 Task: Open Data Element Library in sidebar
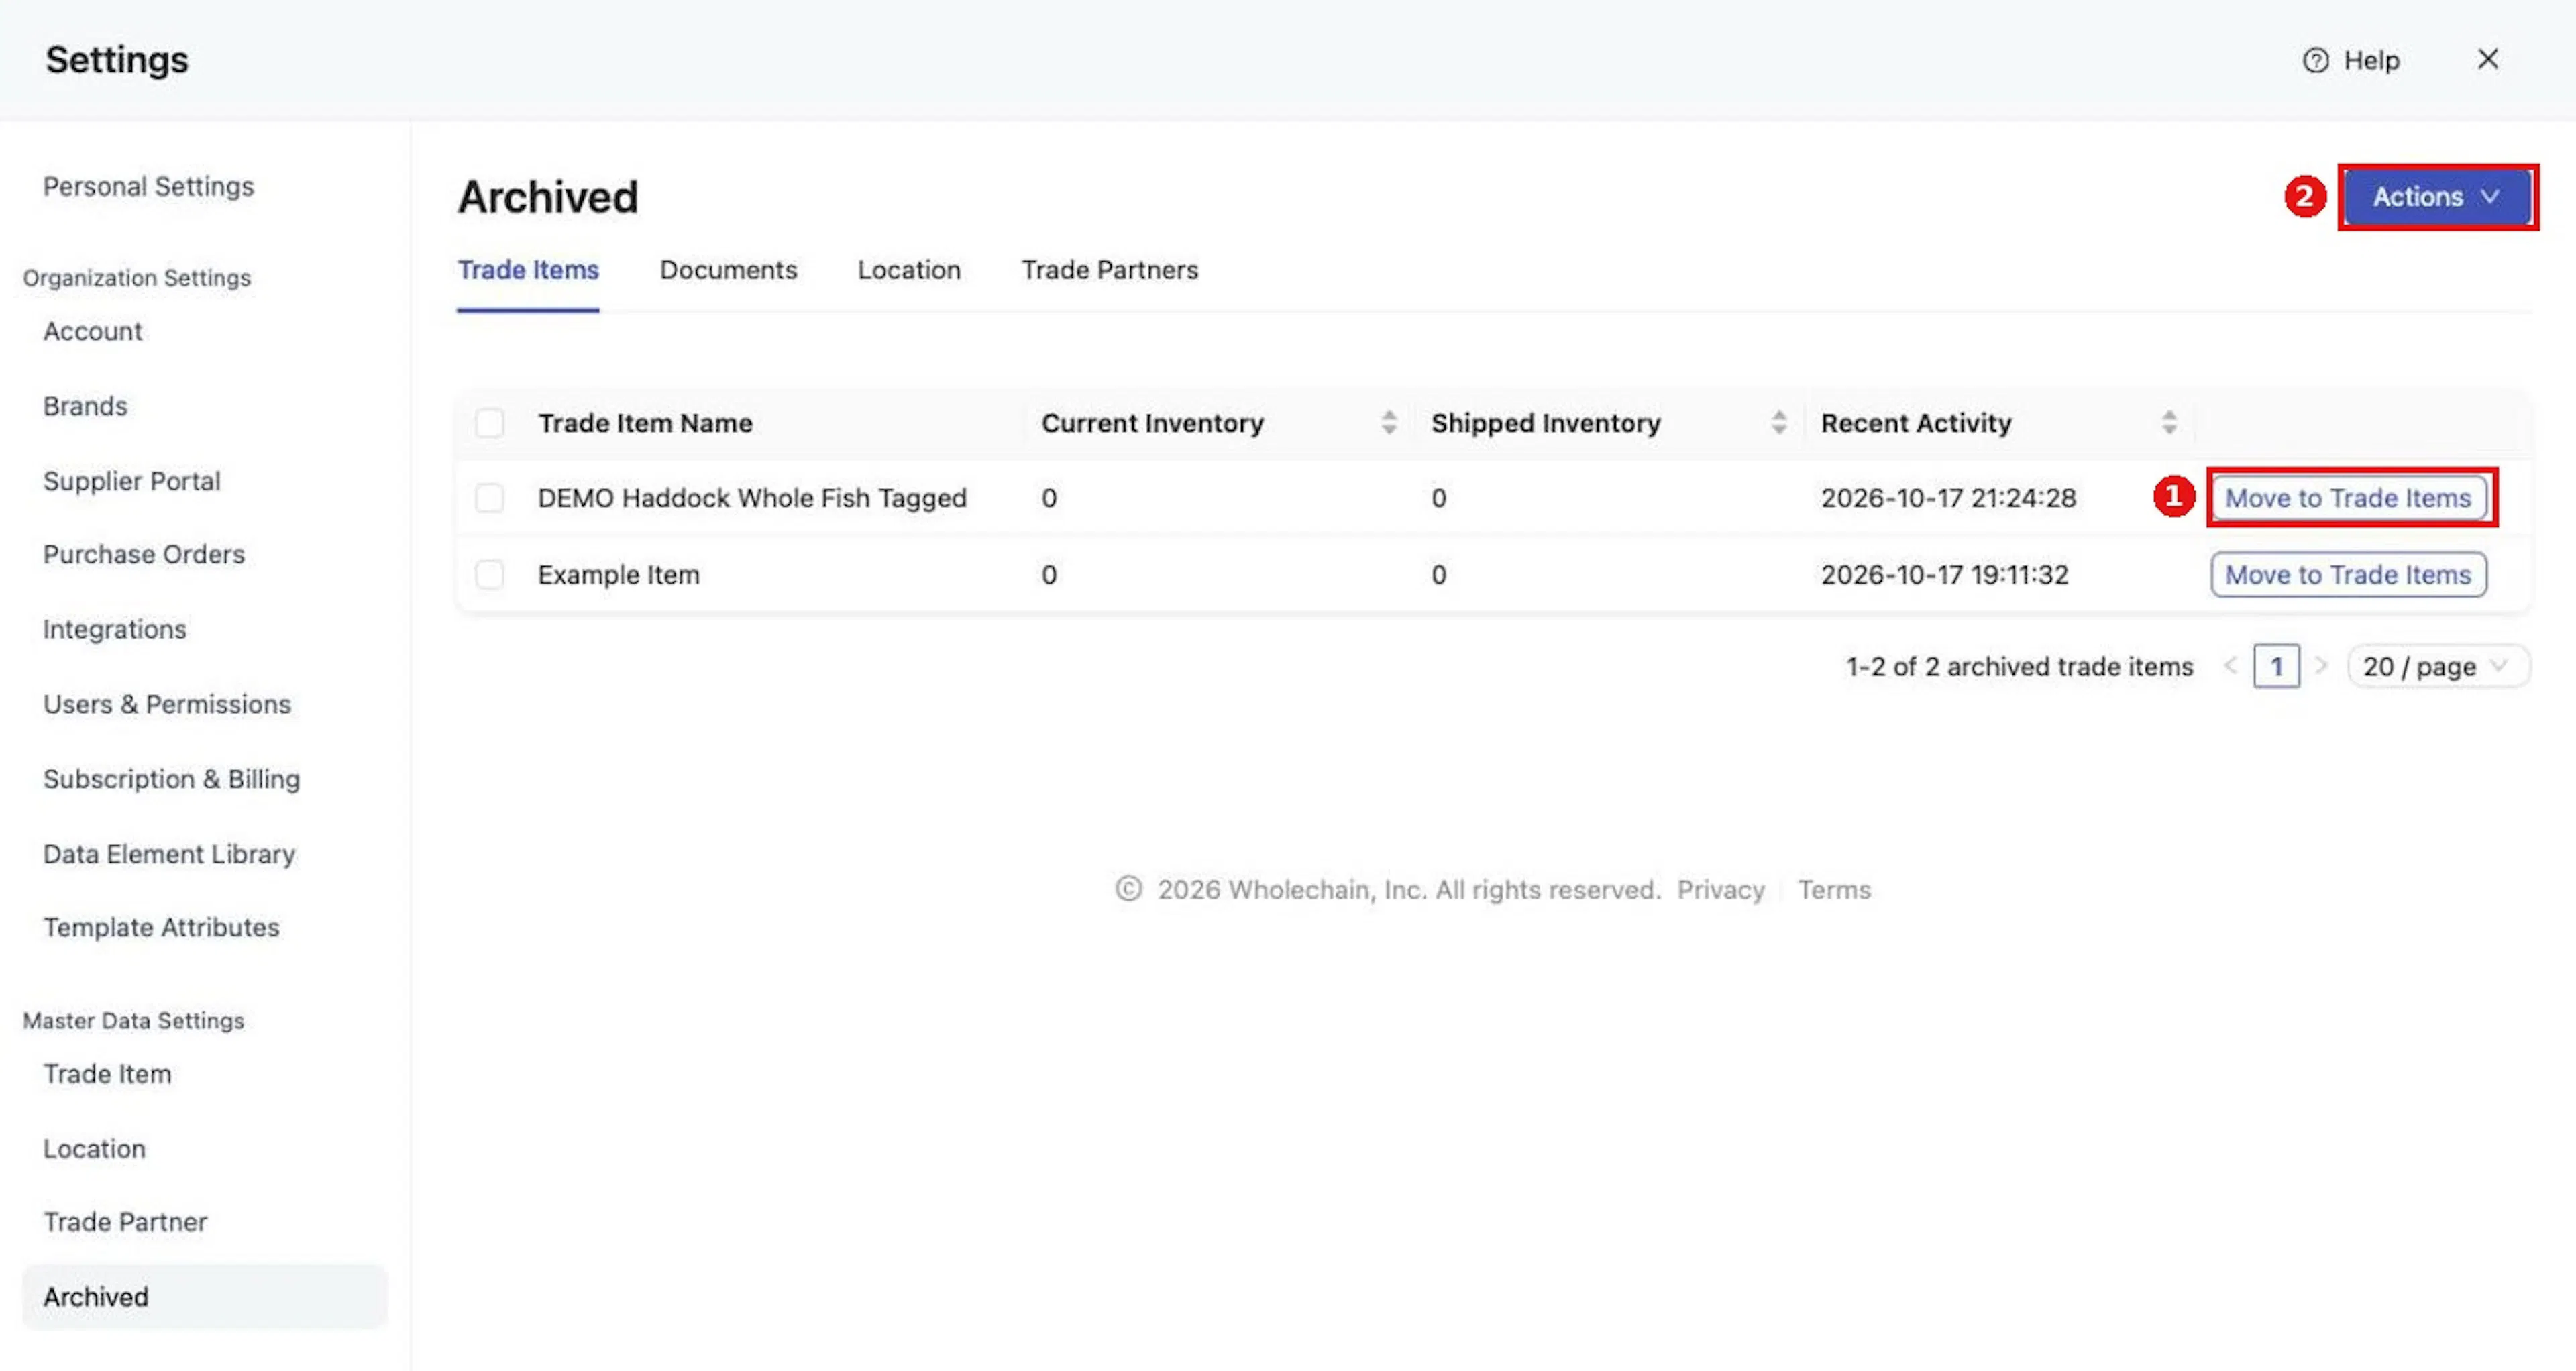click(169, 855)
